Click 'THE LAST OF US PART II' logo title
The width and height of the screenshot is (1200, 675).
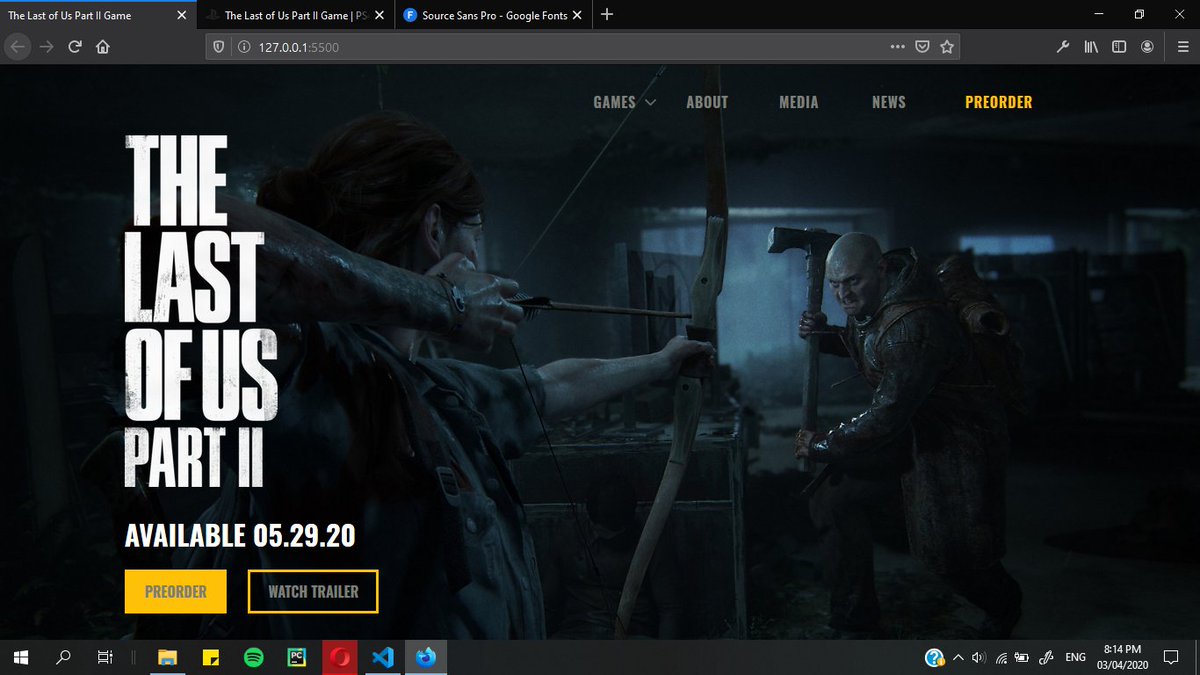200,313
